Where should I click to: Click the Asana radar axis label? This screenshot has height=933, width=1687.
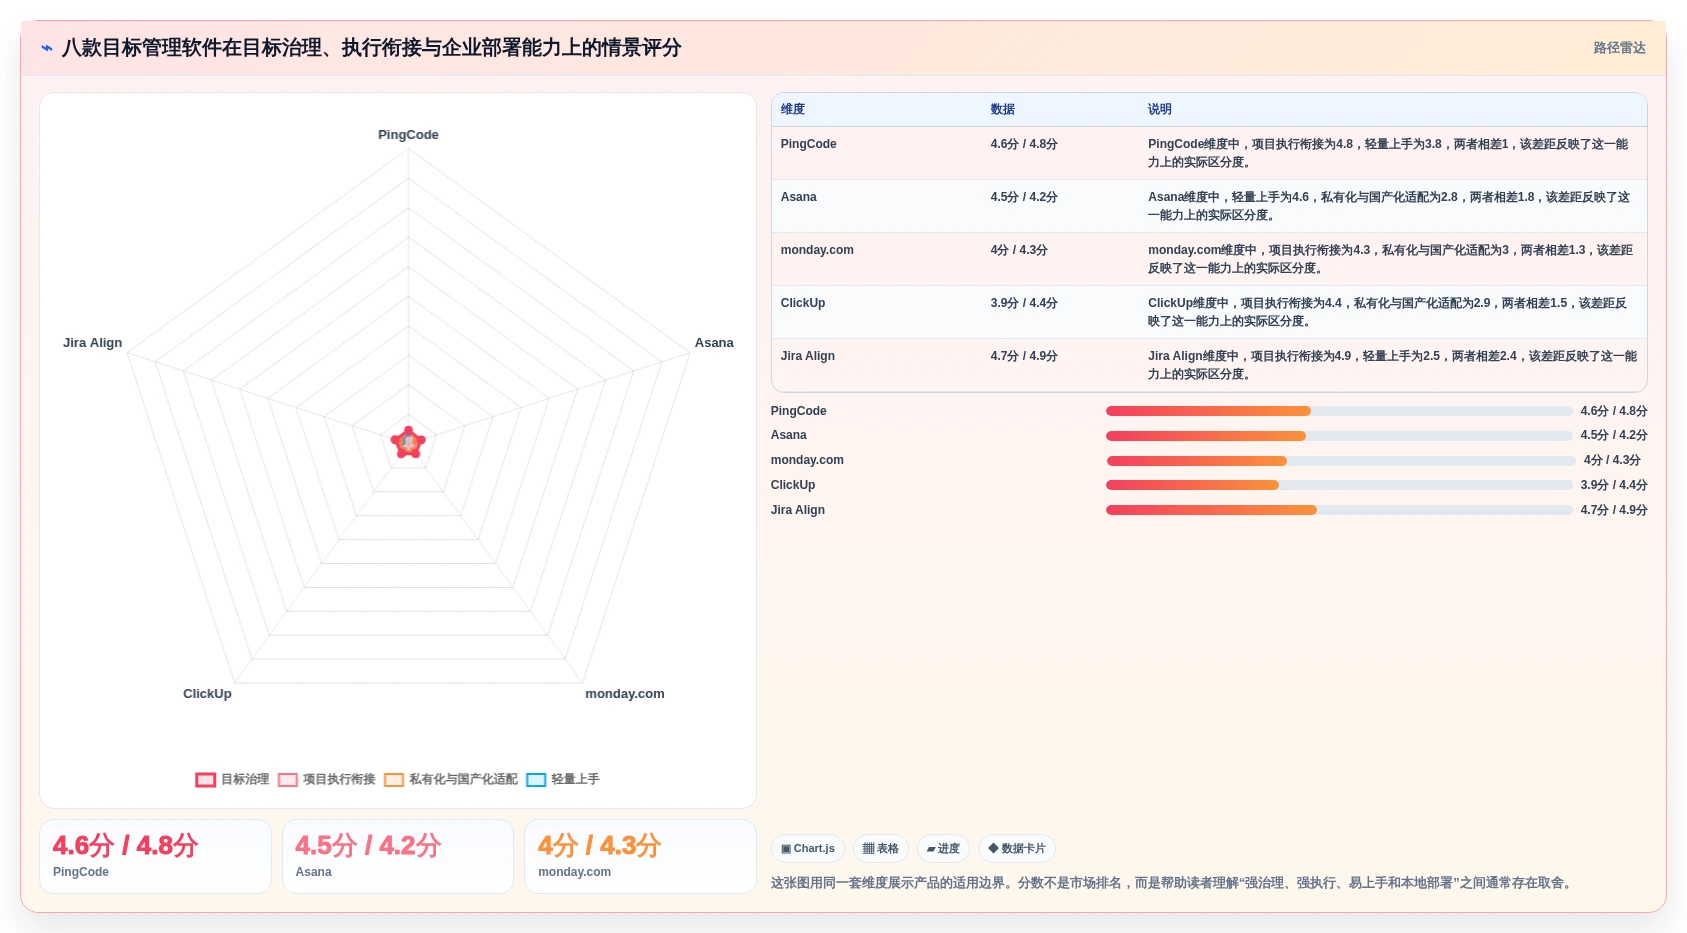coord(714,343)
